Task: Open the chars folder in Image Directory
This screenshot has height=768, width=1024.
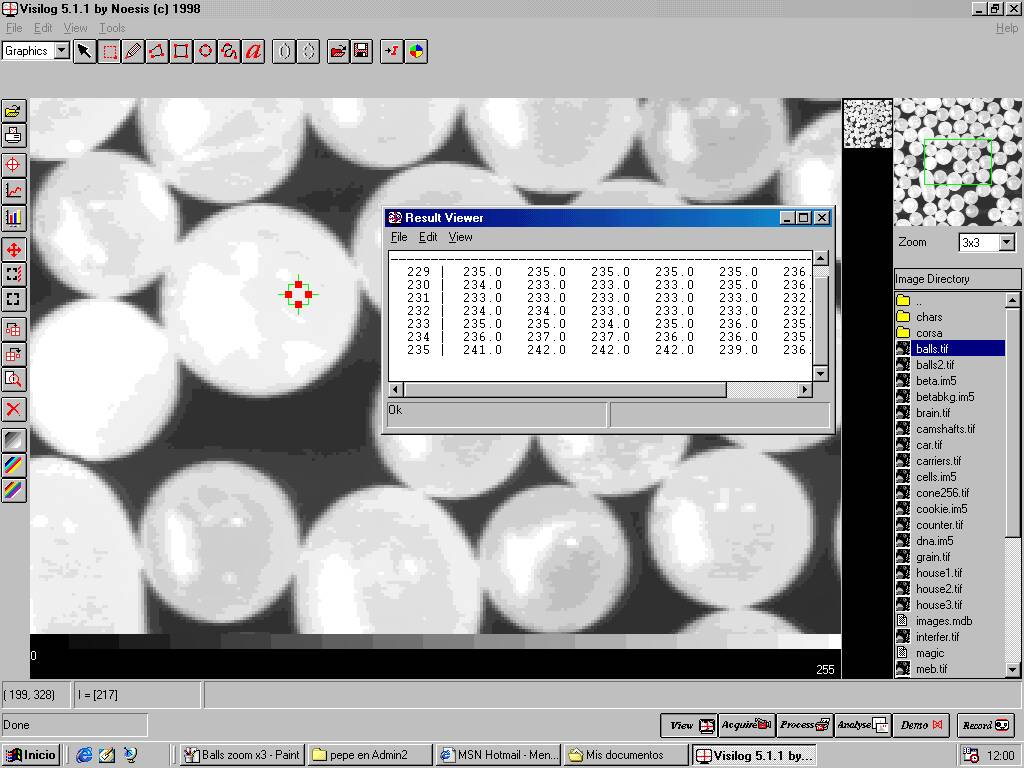Action: click(x=929, y=317)
